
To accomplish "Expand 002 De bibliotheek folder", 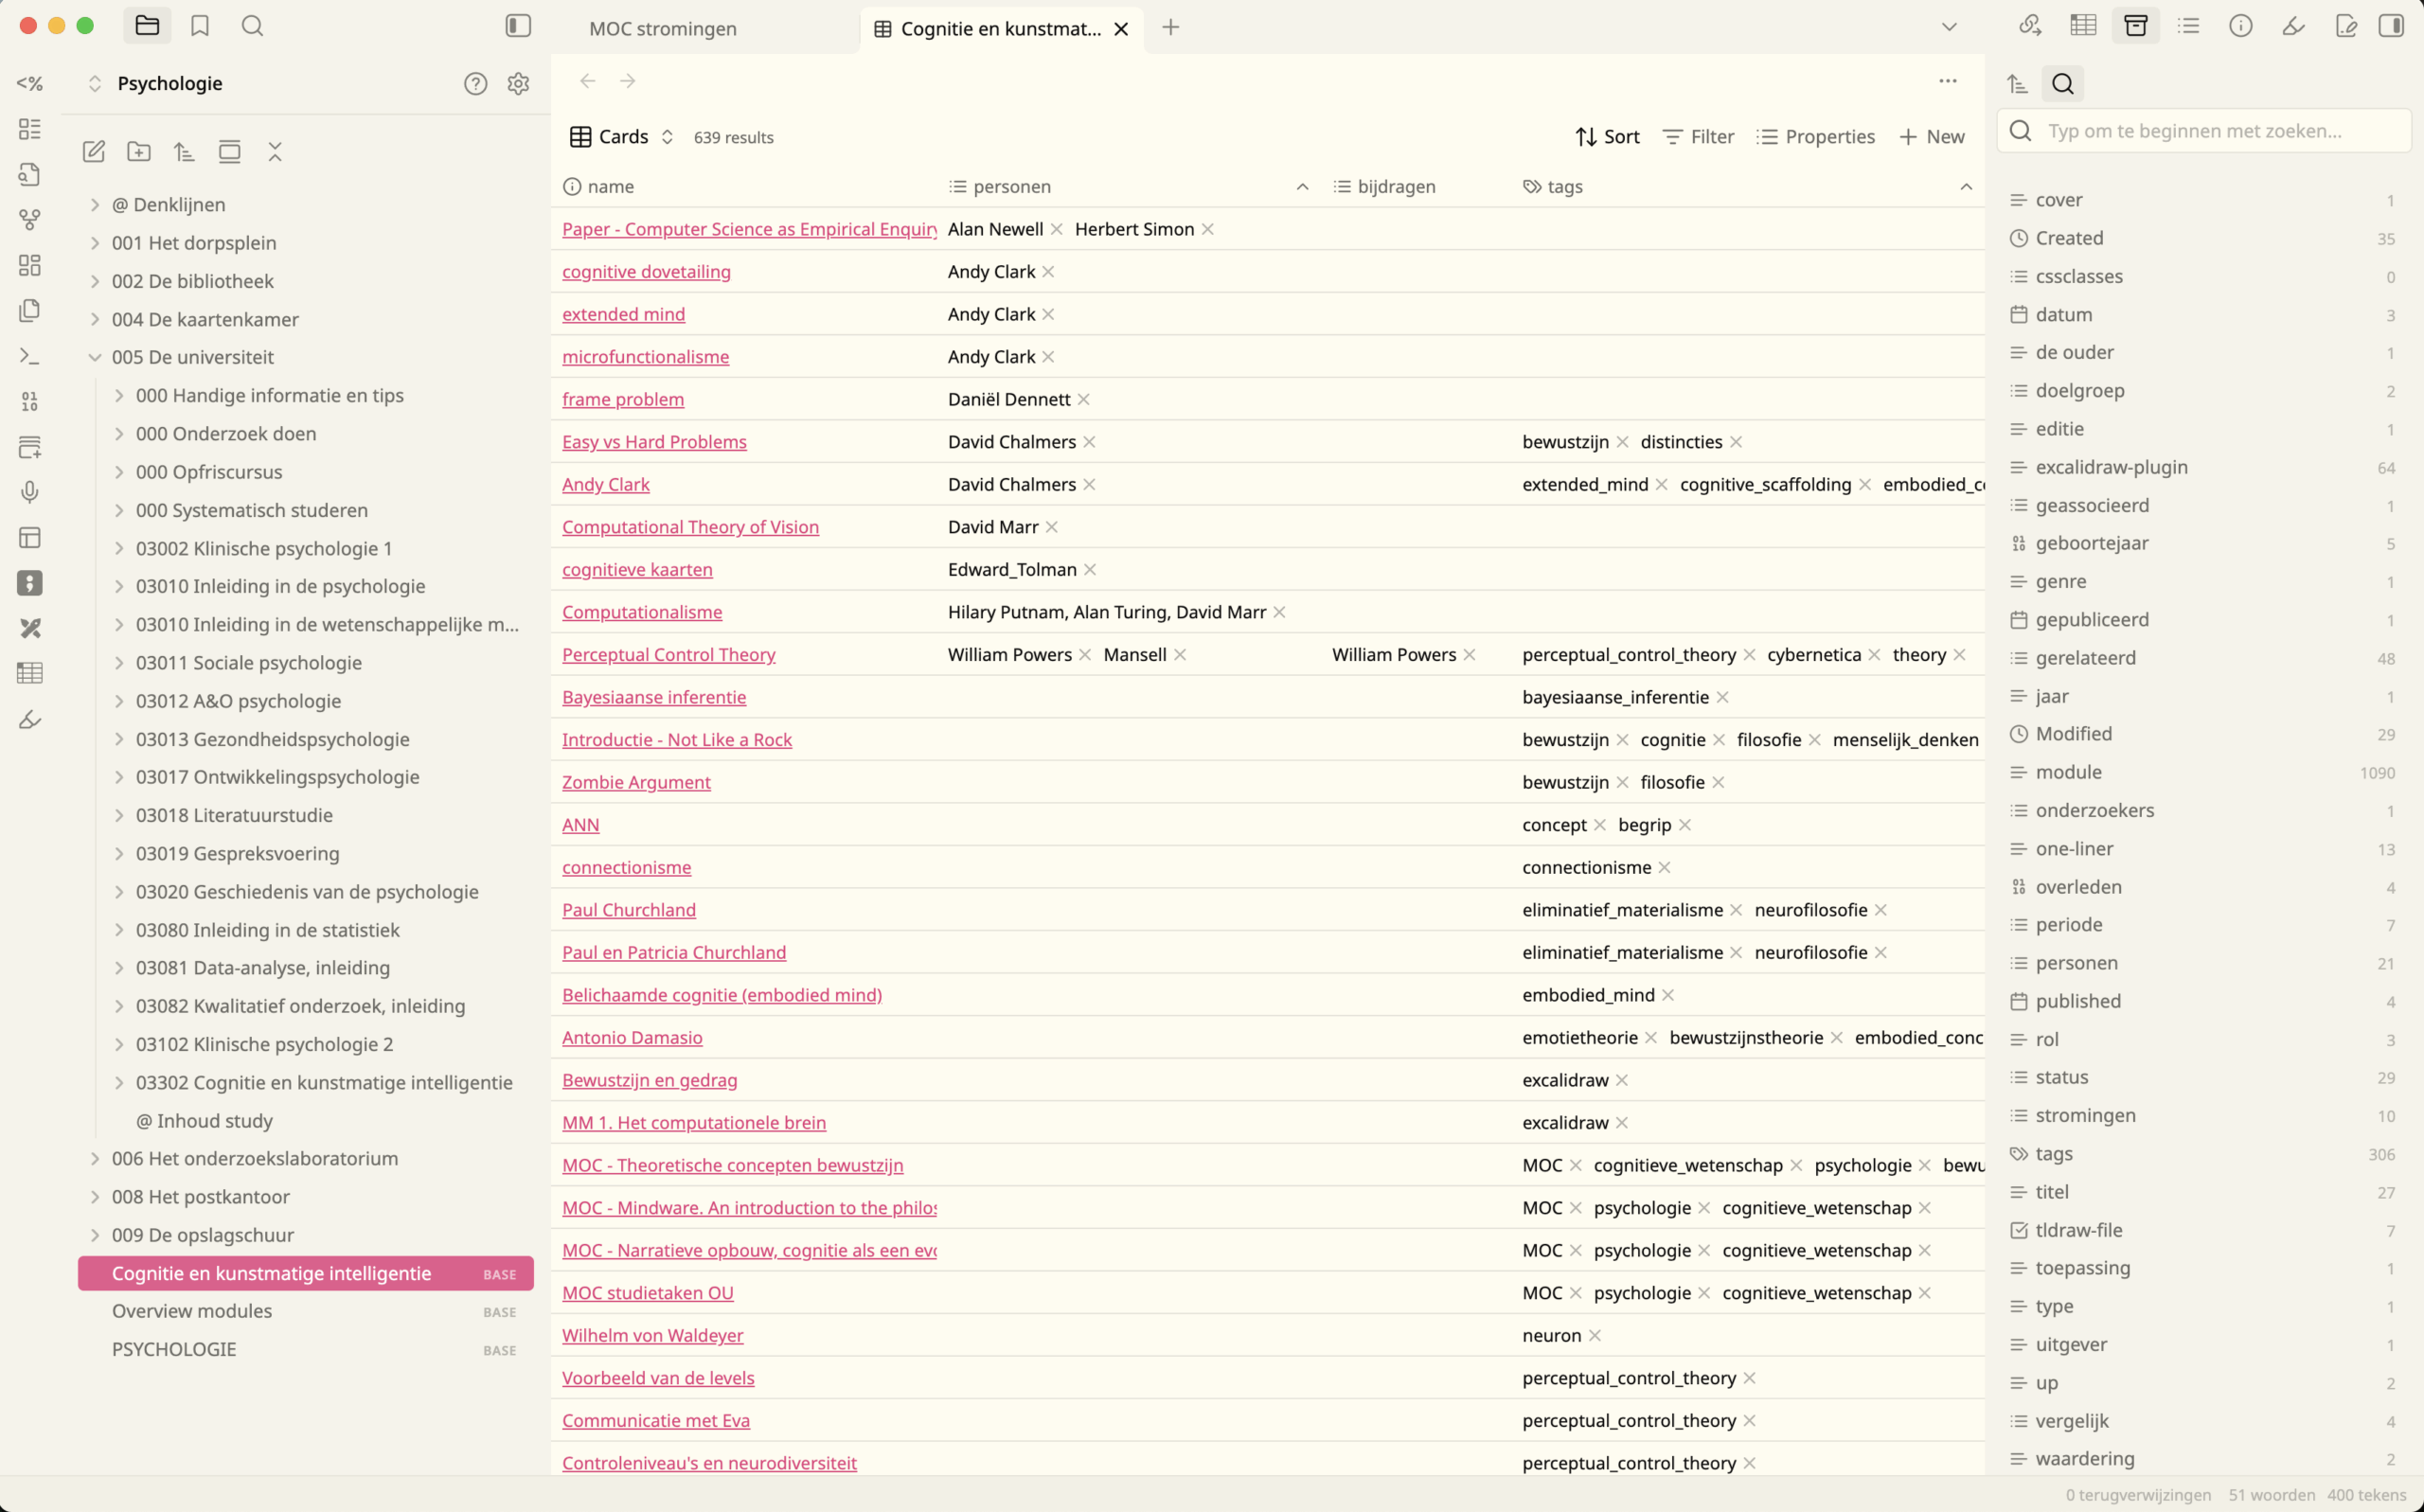I will tap(306, 281).
